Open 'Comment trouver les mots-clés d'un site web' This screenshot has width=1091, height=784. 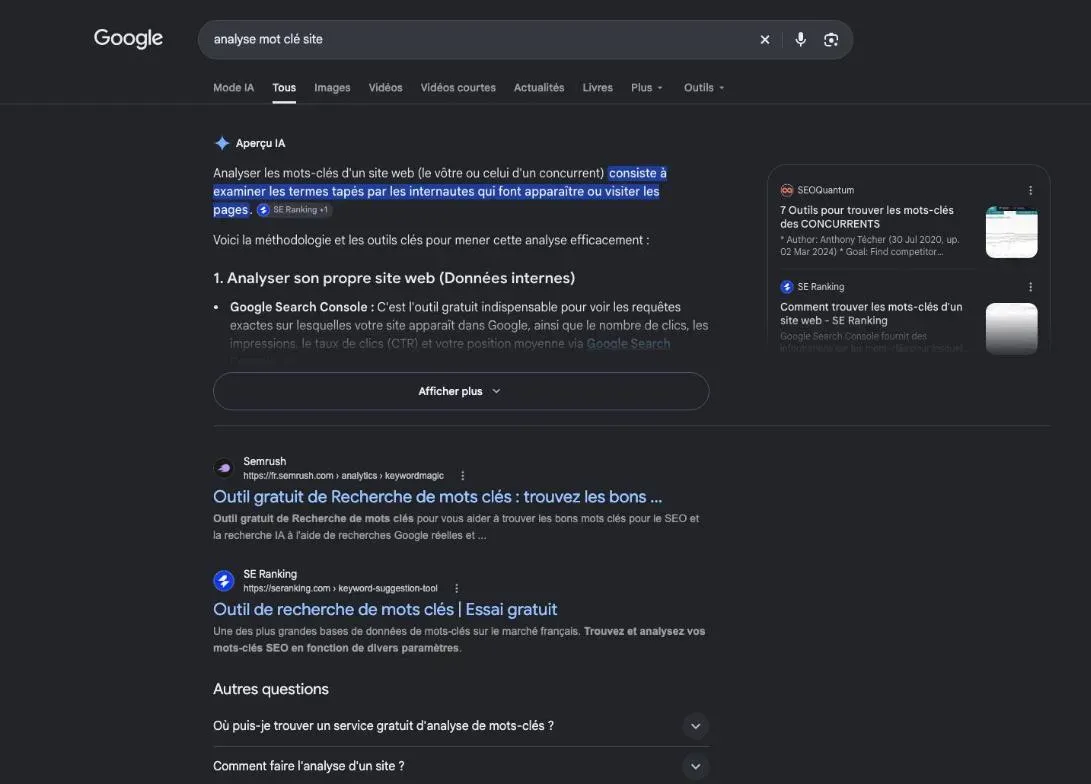click(871, 314)
